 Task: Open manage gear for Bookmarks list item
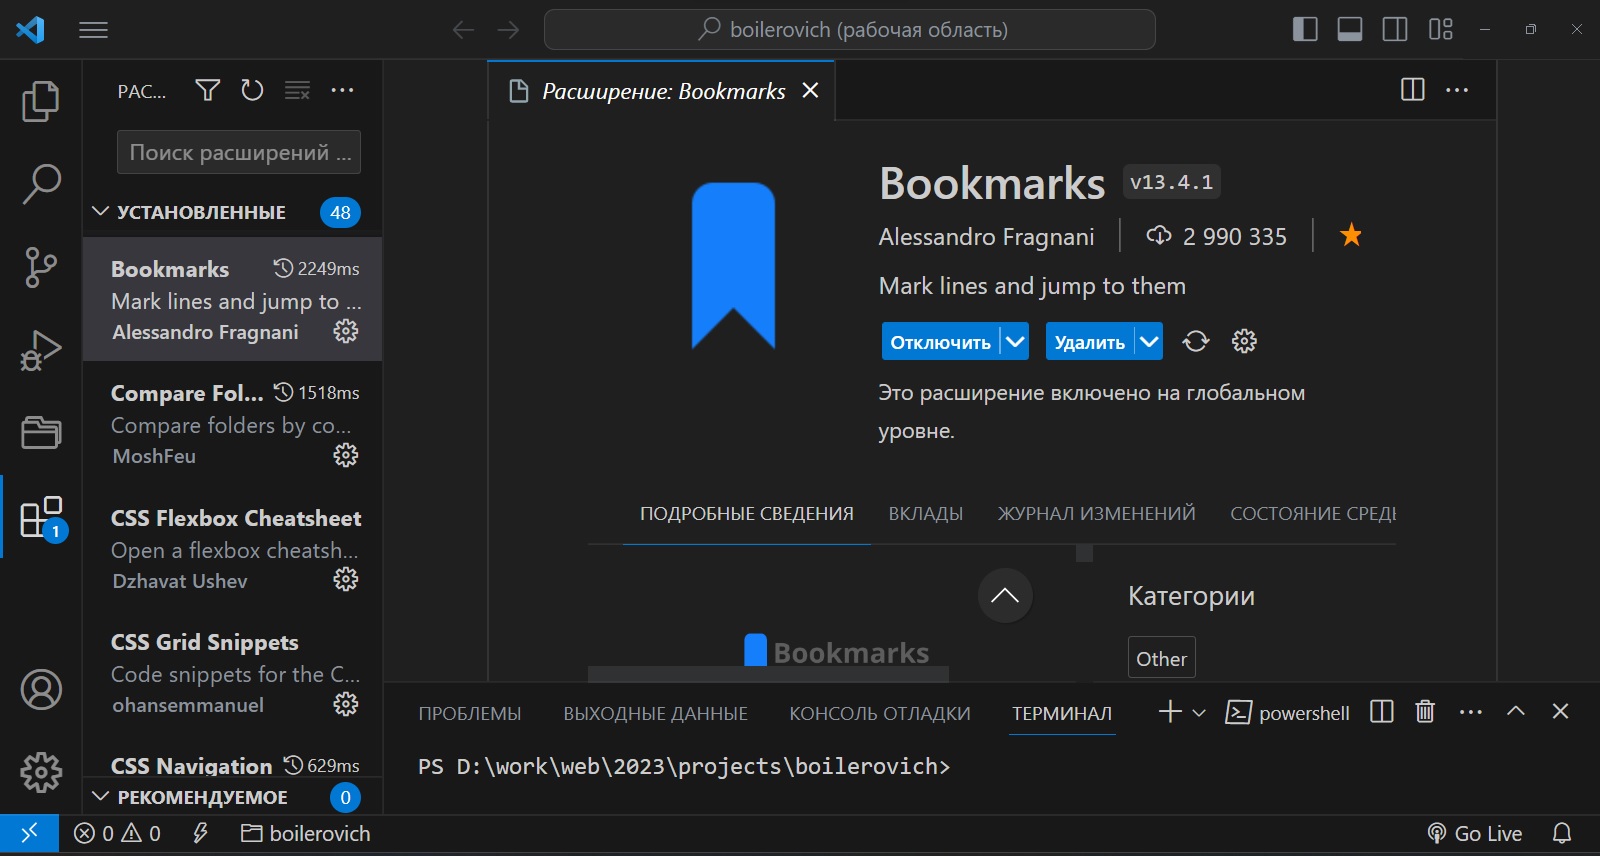pos(346,331)
